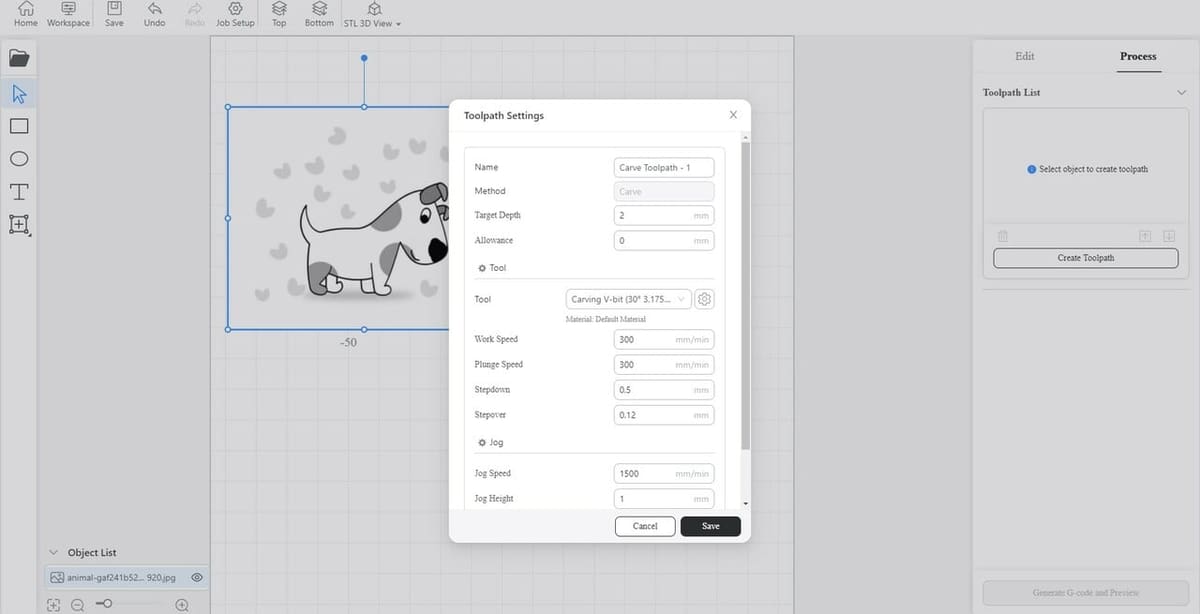Click the Target Depth input
Screen dimensions: 1200x614
664,216
